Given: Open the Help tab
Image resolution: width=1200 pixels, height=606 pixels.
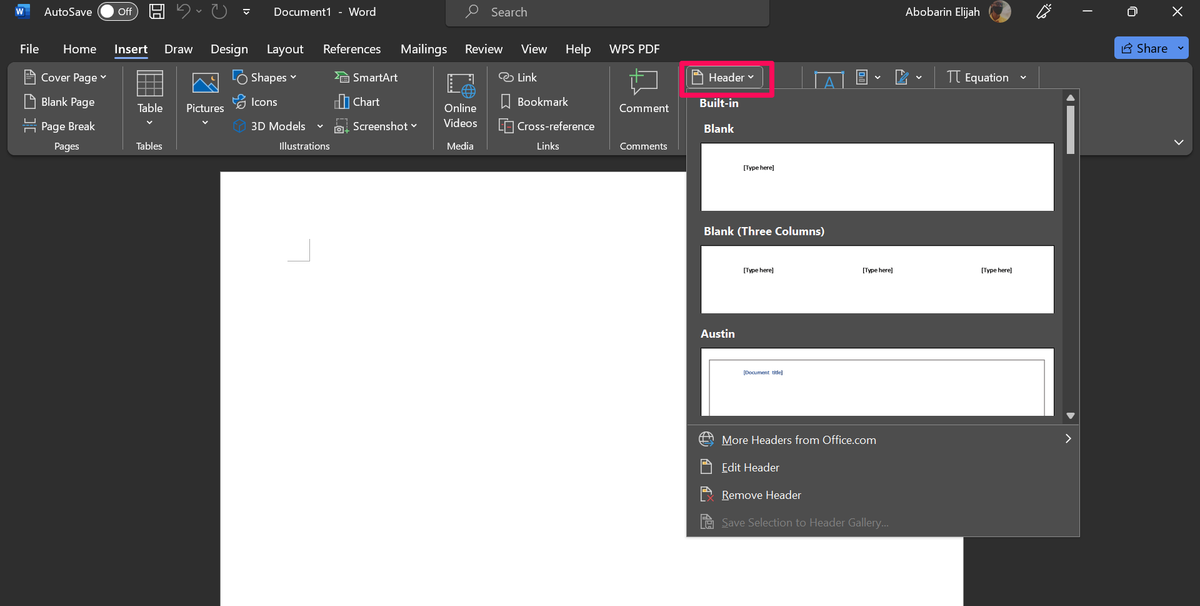Looking at the screenshot, I should point(578,49).
